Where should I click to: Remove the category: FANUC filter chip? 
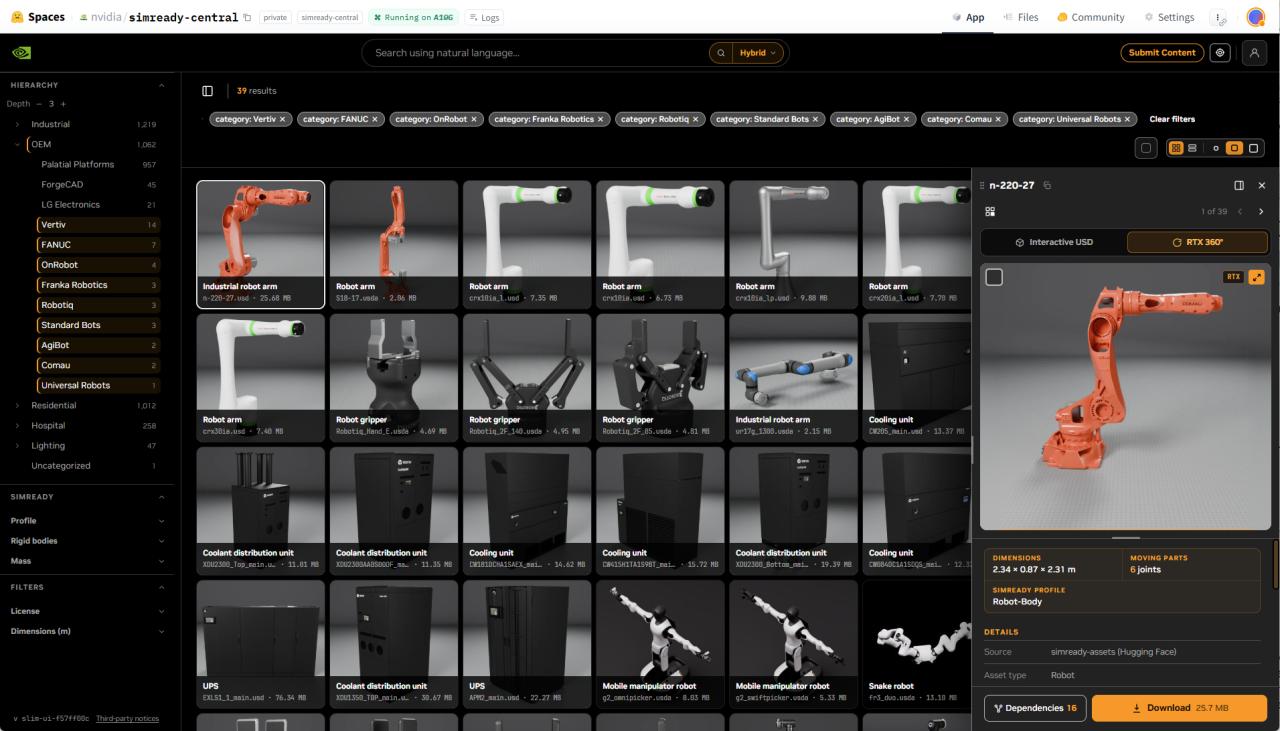375,119
